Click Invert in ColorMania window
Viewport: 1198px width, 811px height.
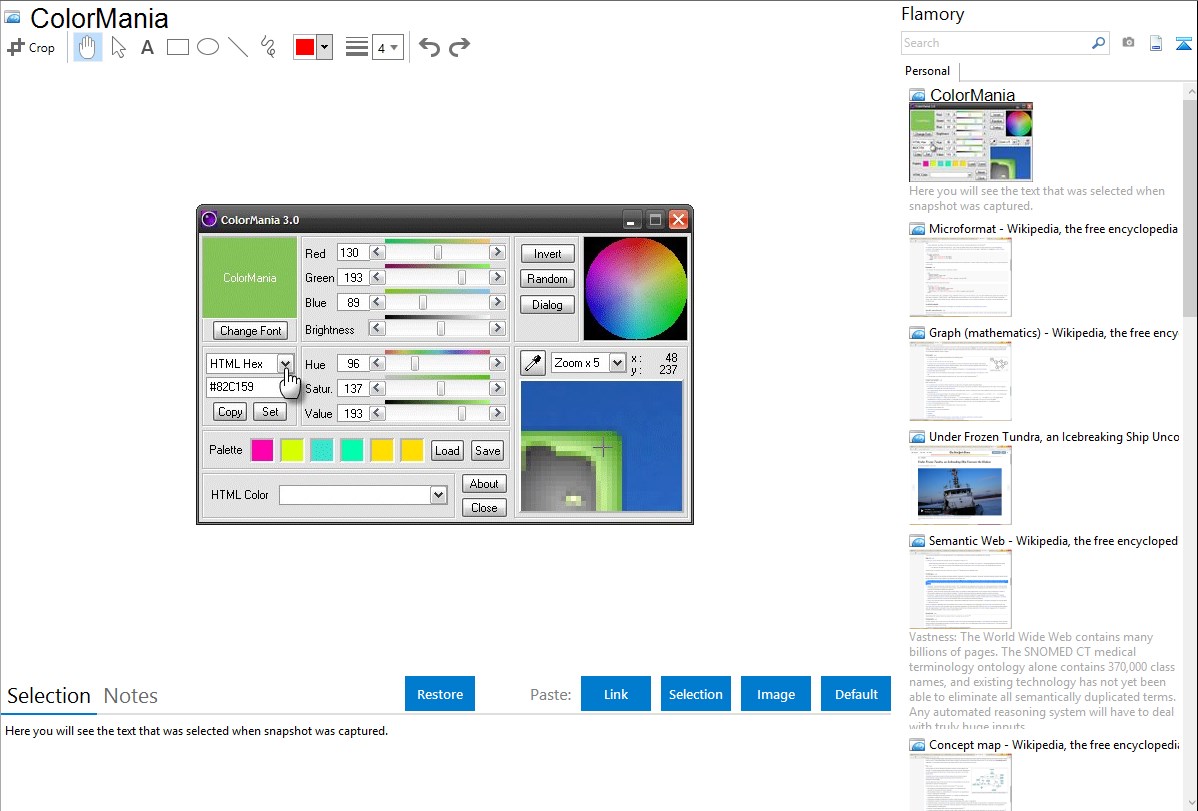click(547, 254)
